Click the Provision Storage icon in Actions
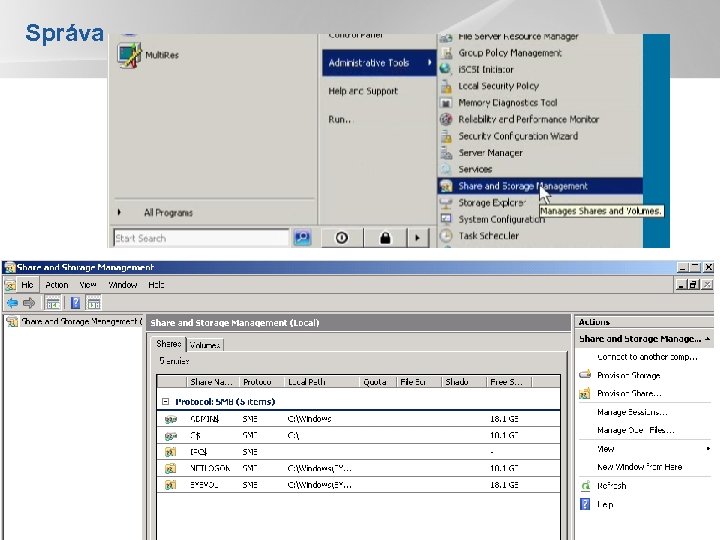 (586, 376)
